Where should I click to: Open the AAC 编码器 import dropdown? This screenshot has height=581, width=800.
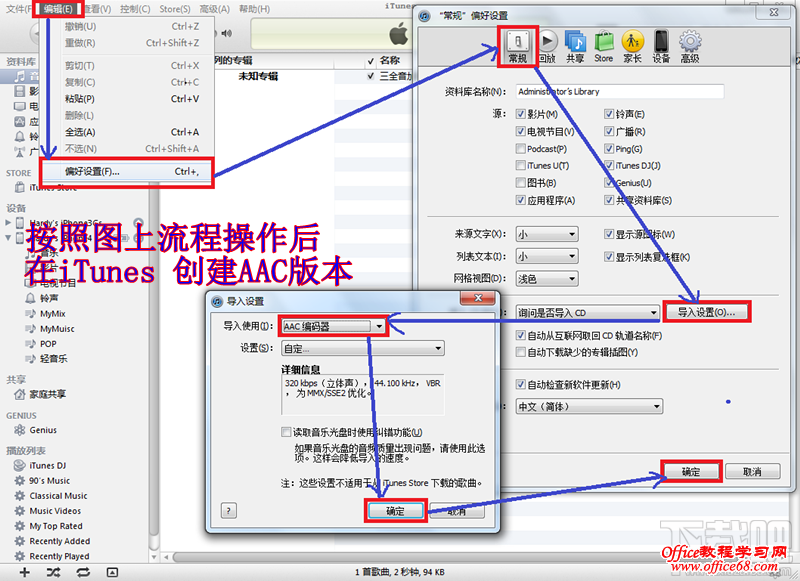point(333,326)
